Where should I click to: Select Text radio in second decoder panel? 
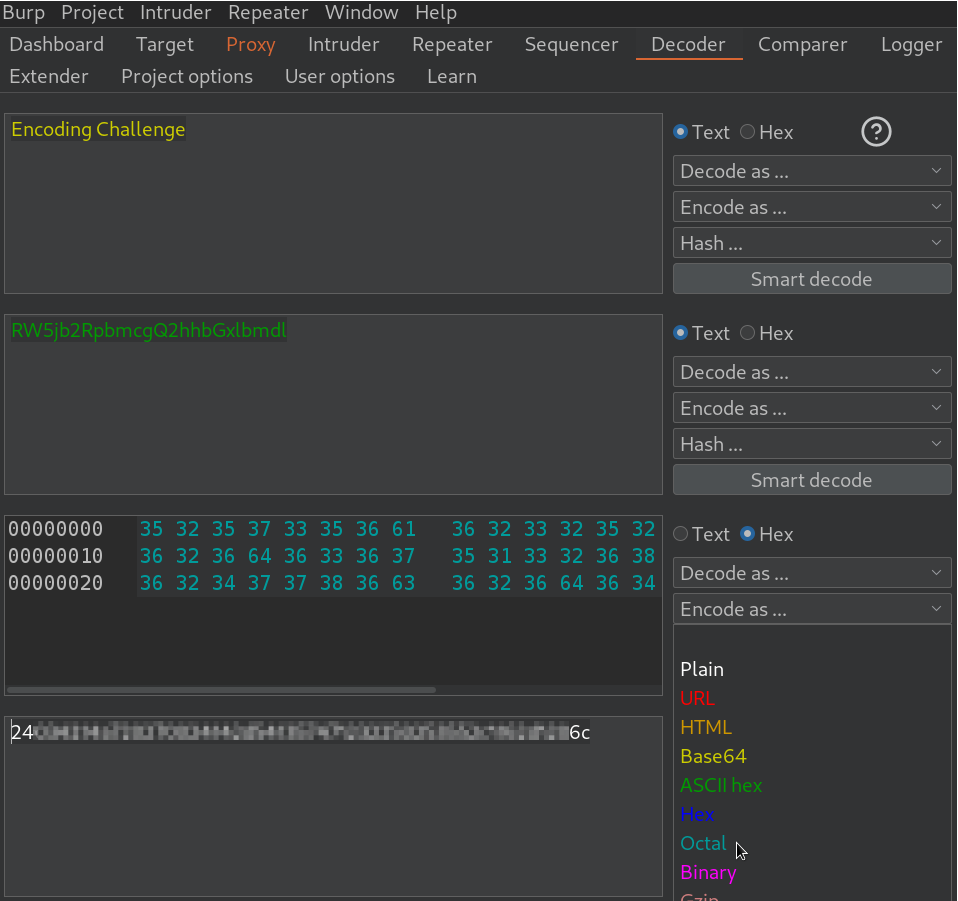click(680, 333)
